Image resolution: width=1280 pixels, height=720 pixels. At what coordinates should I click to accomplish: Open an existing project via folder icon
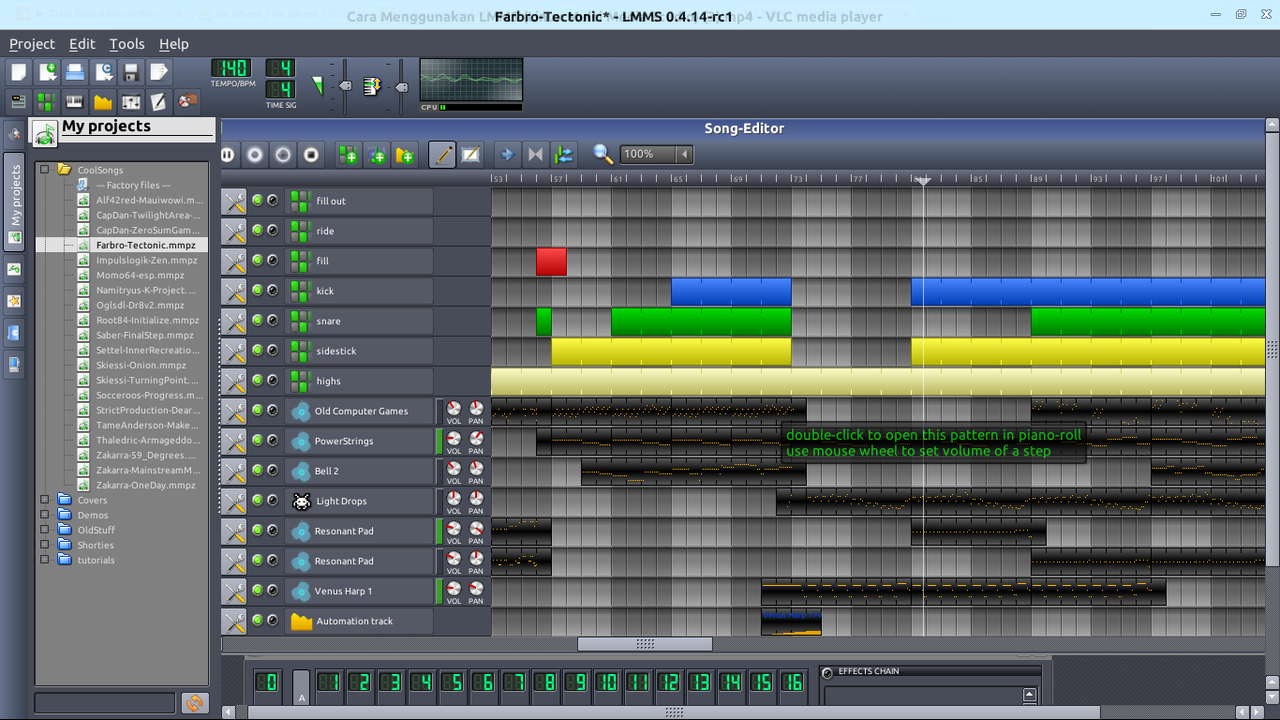(75, 72)
